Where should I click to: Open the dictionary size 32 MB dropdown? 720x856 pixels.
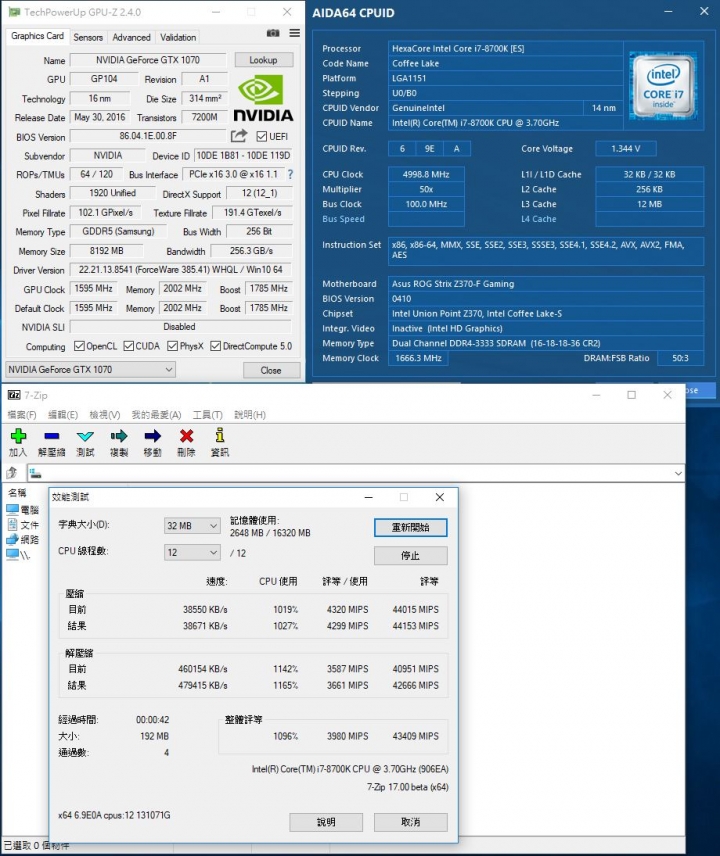tap(192, 526)
